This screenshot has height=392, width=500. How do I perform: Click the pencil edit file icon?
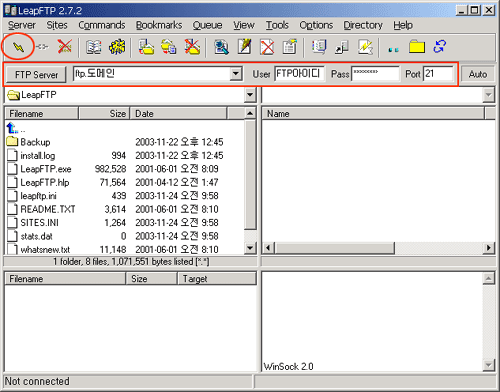point(244,47)
